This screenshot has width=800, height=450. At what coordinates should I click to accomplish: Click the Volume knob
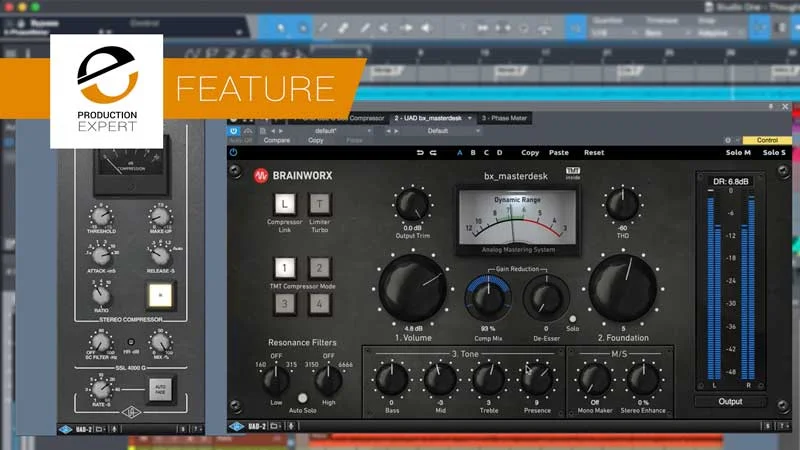click(413, 288)
